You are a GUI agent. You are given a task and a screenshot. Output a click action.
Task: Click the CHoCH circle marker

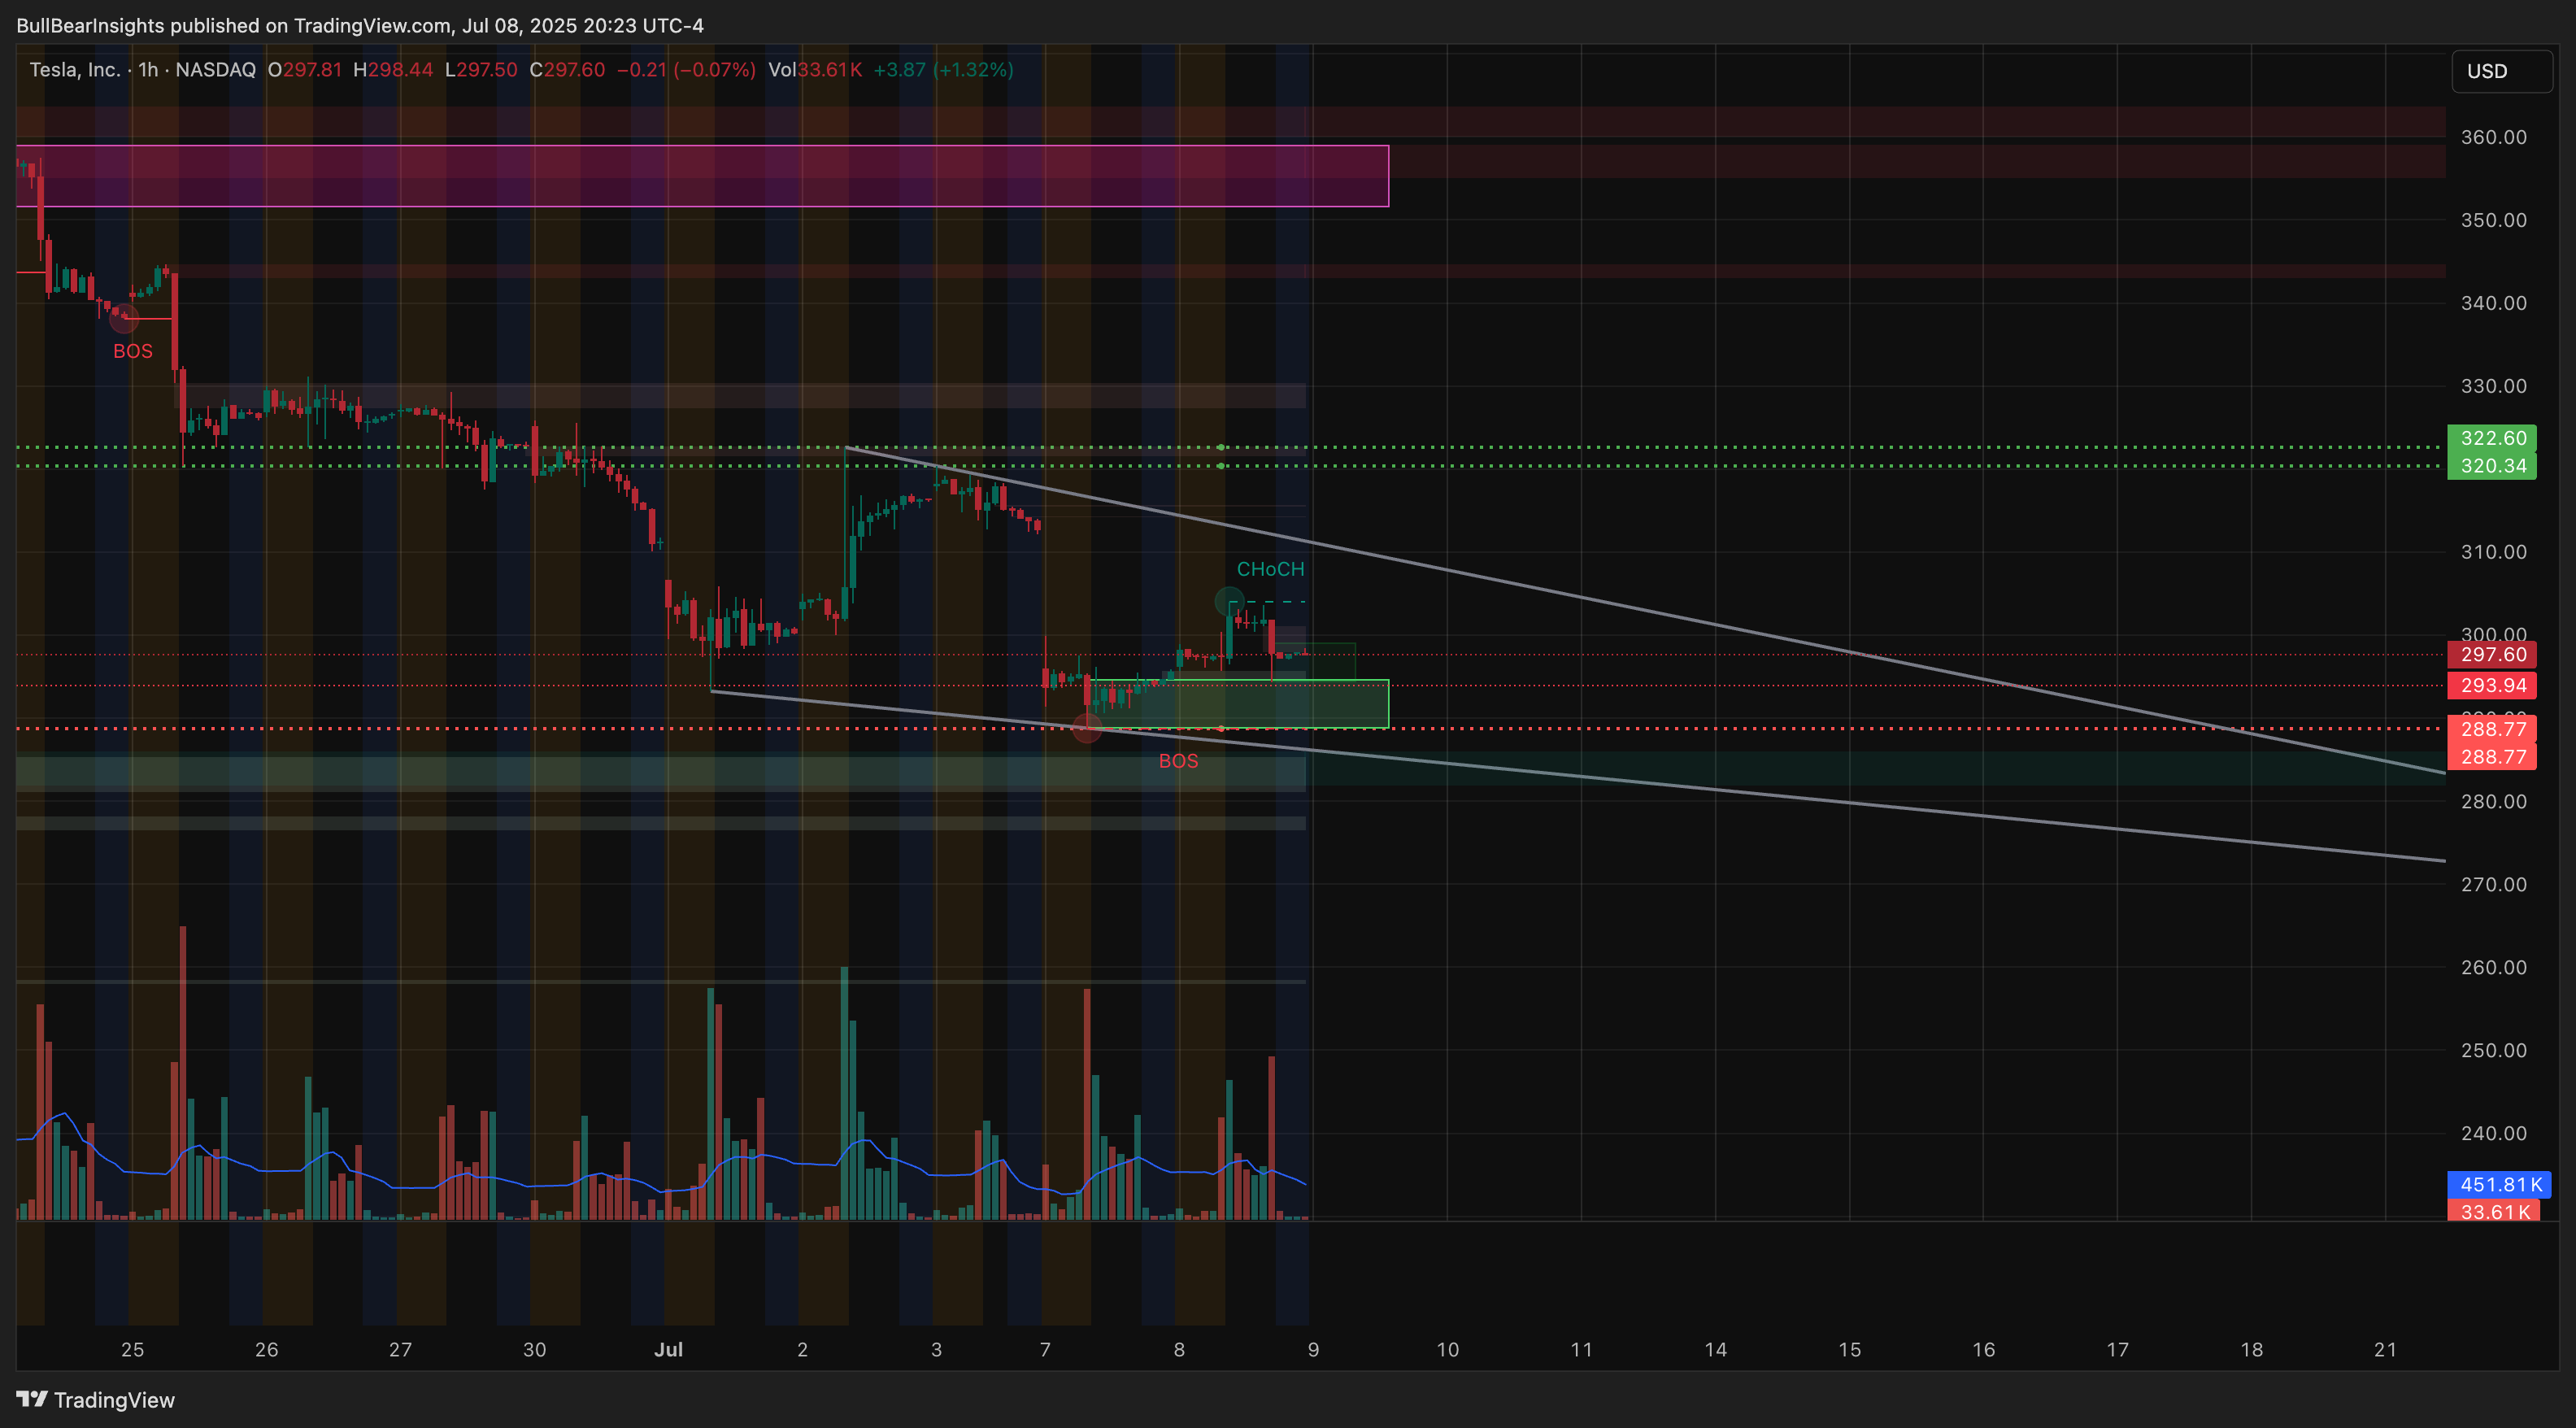pyautogui.click(x=1229, y=602)
